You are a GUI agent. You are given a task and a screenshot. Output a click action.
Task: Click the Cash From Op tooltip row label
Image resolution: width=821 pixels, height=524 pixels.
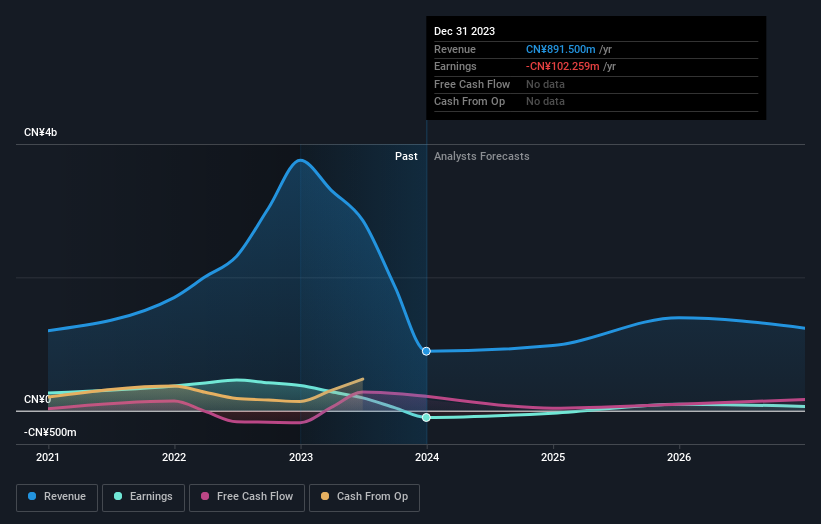(x=470, y=102)
